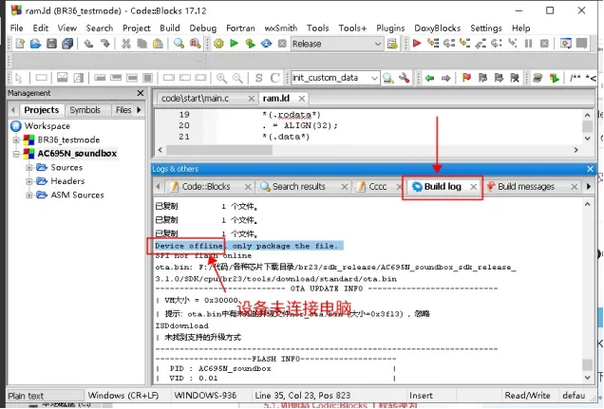Jump forward with the gray right arrow
This screenshot has height=409, width=604.
click(x=446, y=78)
